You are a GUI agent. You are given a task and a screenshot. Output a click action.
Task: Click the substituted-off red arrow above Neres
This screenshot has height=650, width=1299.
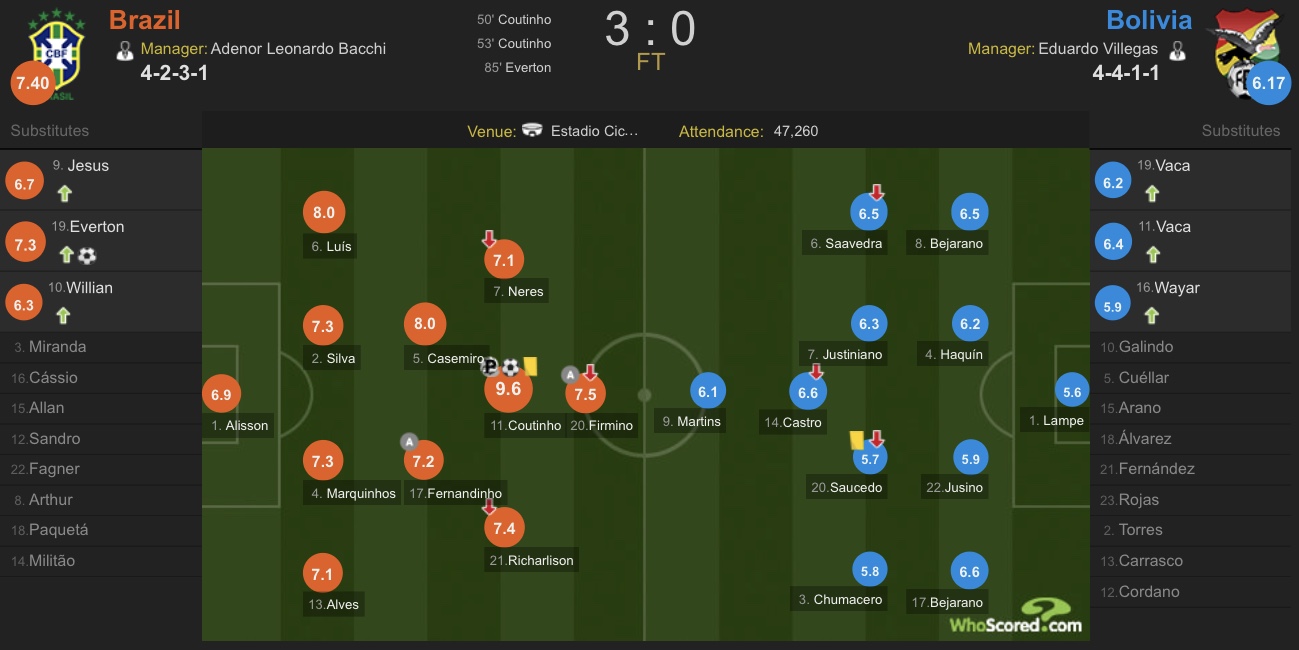(x=489, y=239)
